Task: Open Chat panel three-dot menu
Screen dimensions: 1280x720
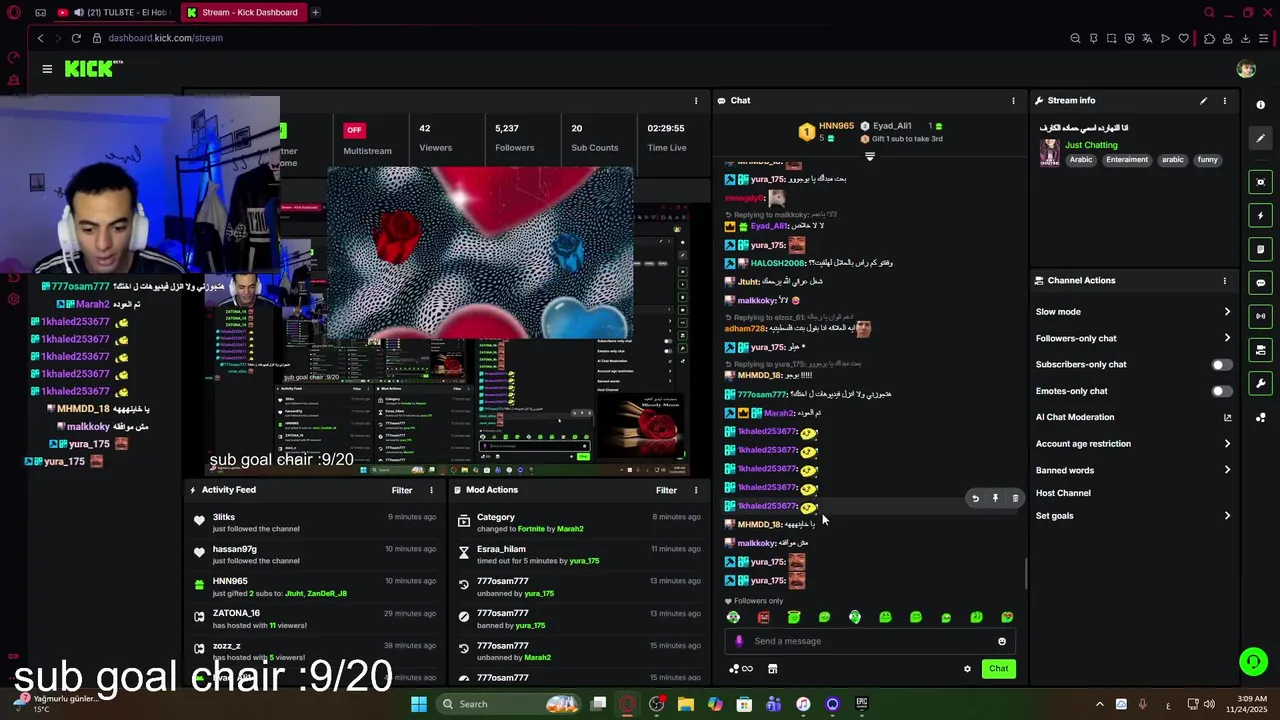Action: [x=1013, y=101]
